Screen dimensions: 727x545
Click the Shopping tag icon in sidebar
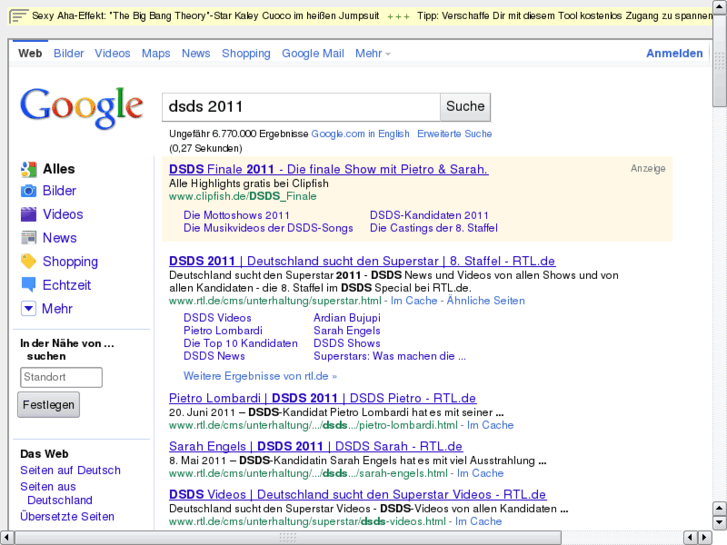[29, 261]
